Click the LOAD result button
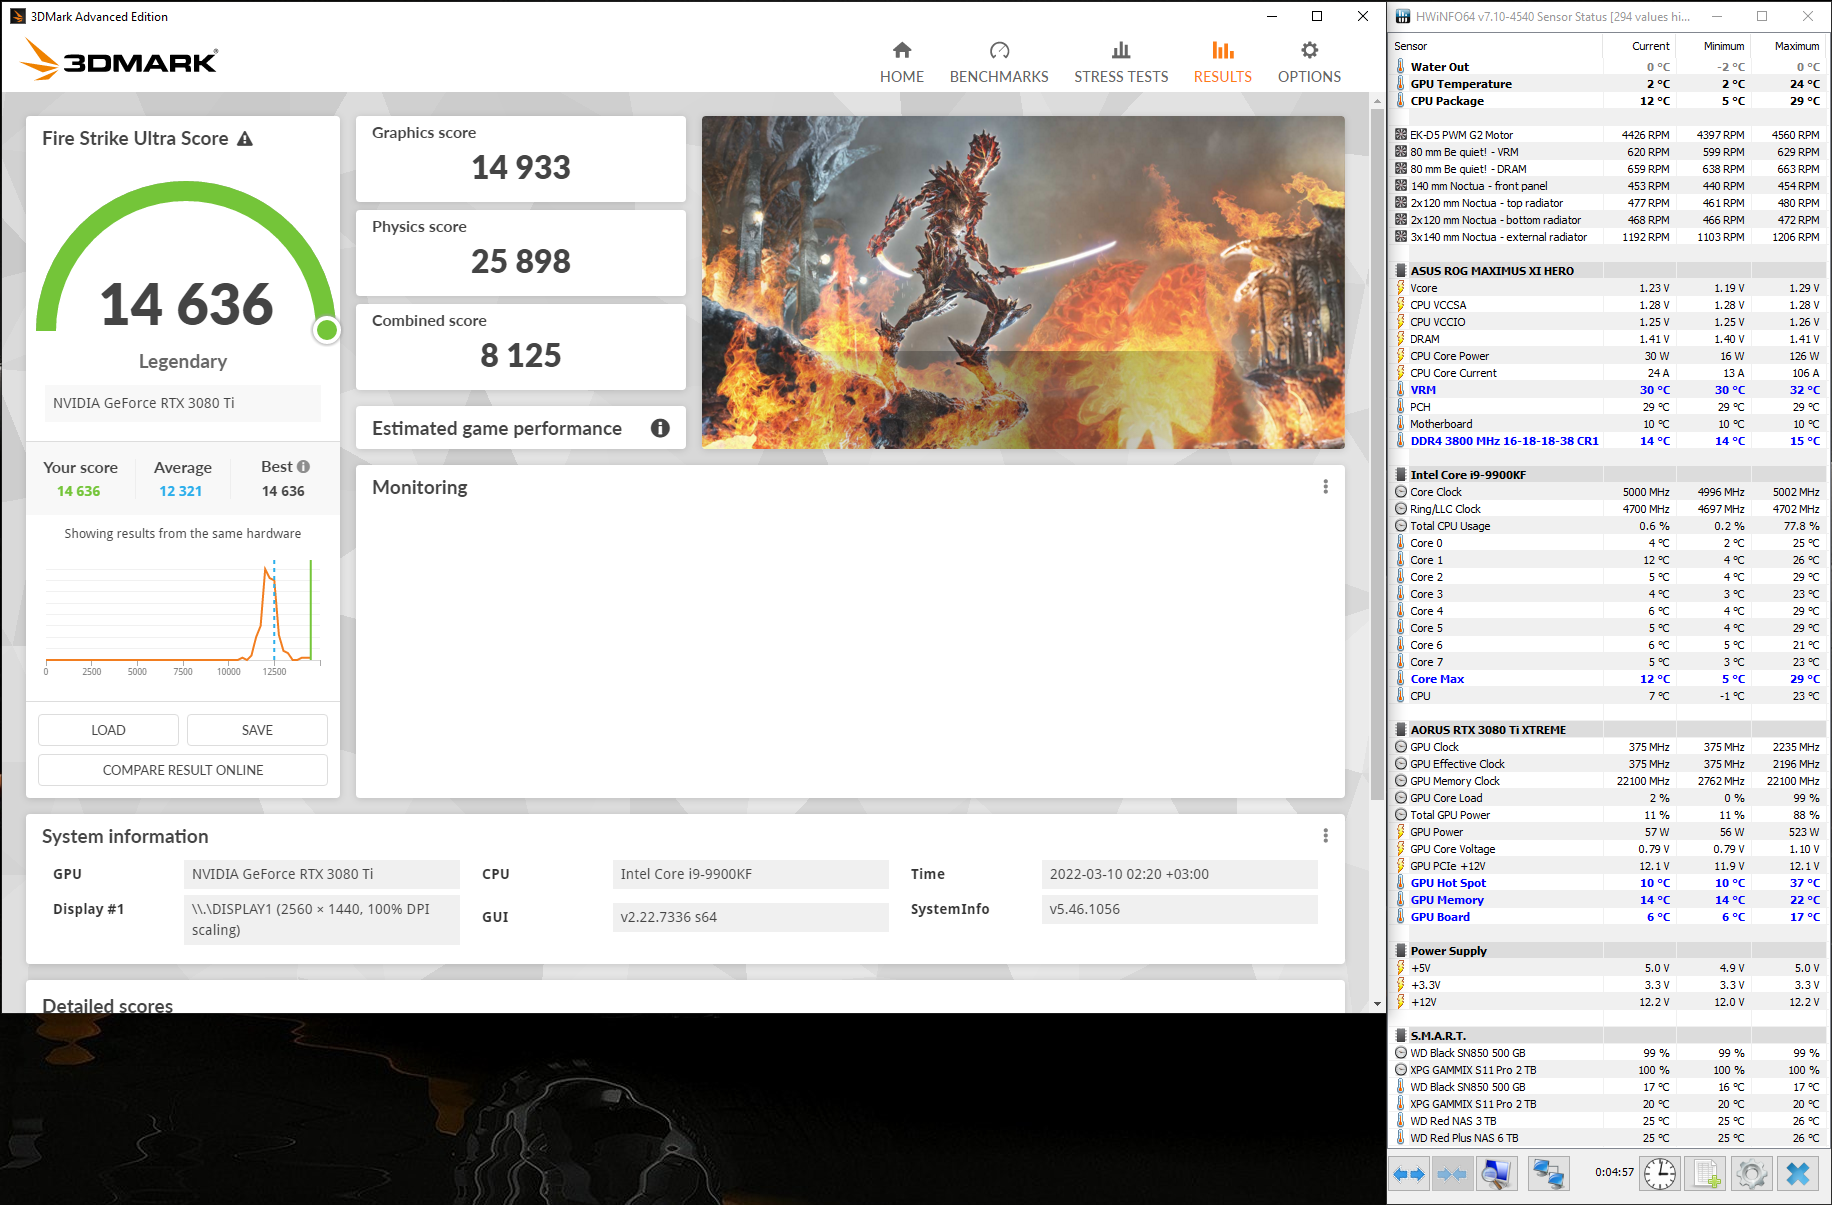Viewport: 1832px width, 1205px height. (108, 730)
